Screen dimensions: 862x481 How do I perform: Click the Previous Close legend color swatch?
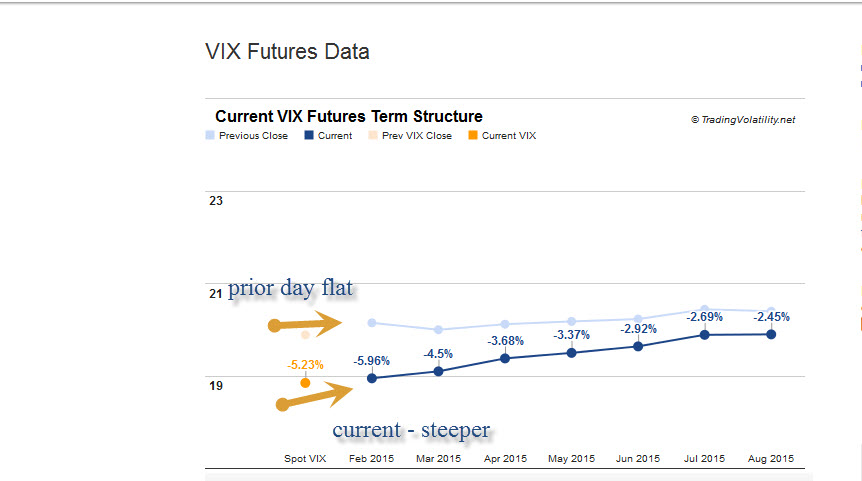tap(210, 135)
